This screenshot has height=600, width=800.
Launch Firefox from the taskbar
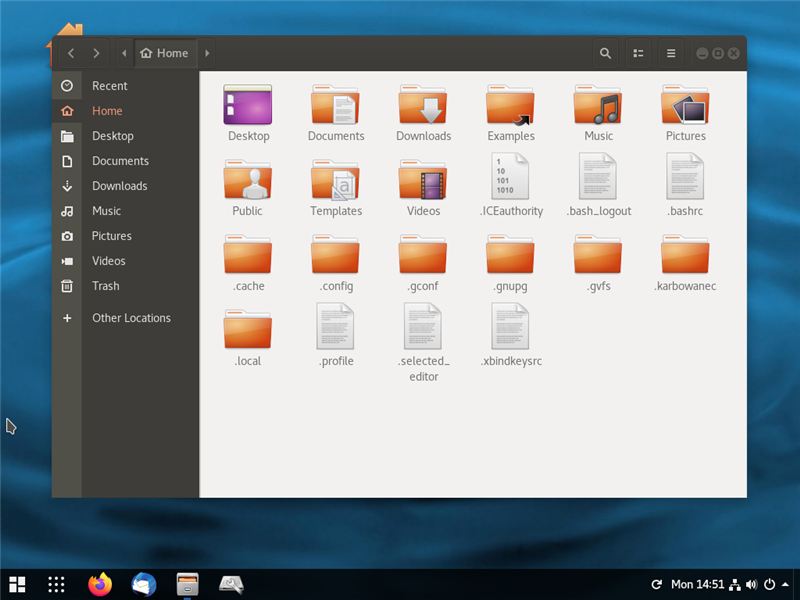(100, 584)
